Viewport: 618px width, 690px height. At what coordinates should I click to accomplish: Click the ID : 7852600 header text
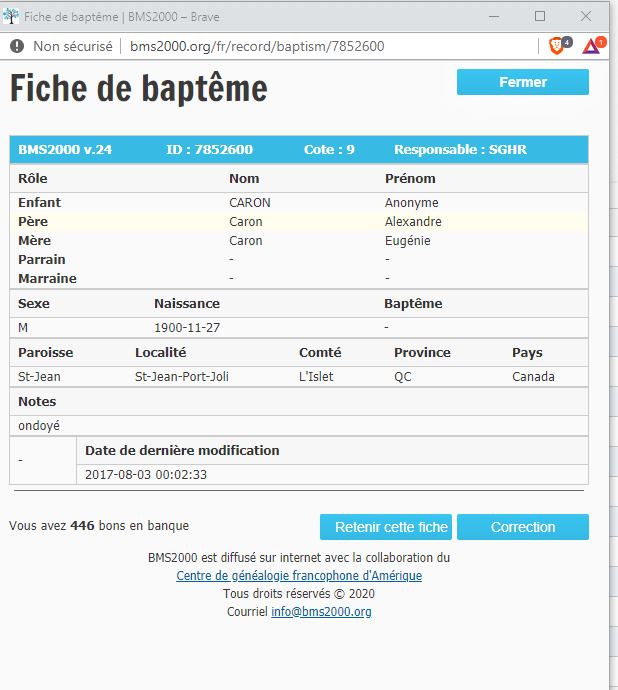pos(210,150)
